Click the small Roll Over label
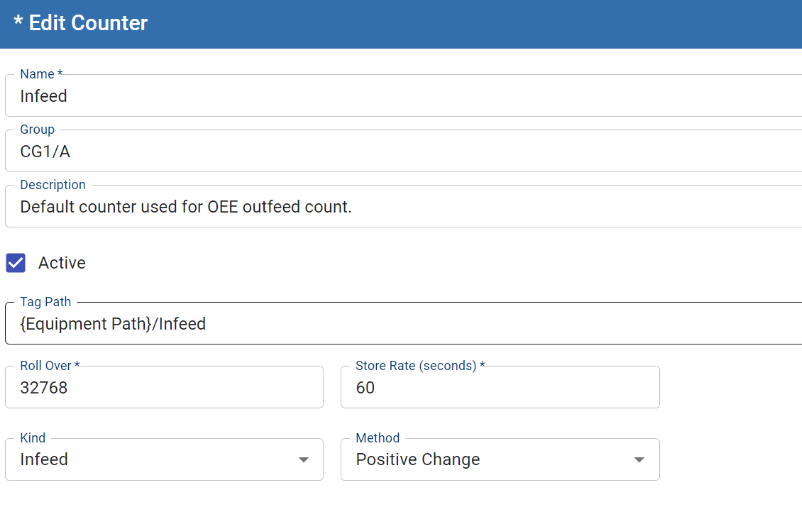This screenshot has height=516, width=802. (49, 366)
